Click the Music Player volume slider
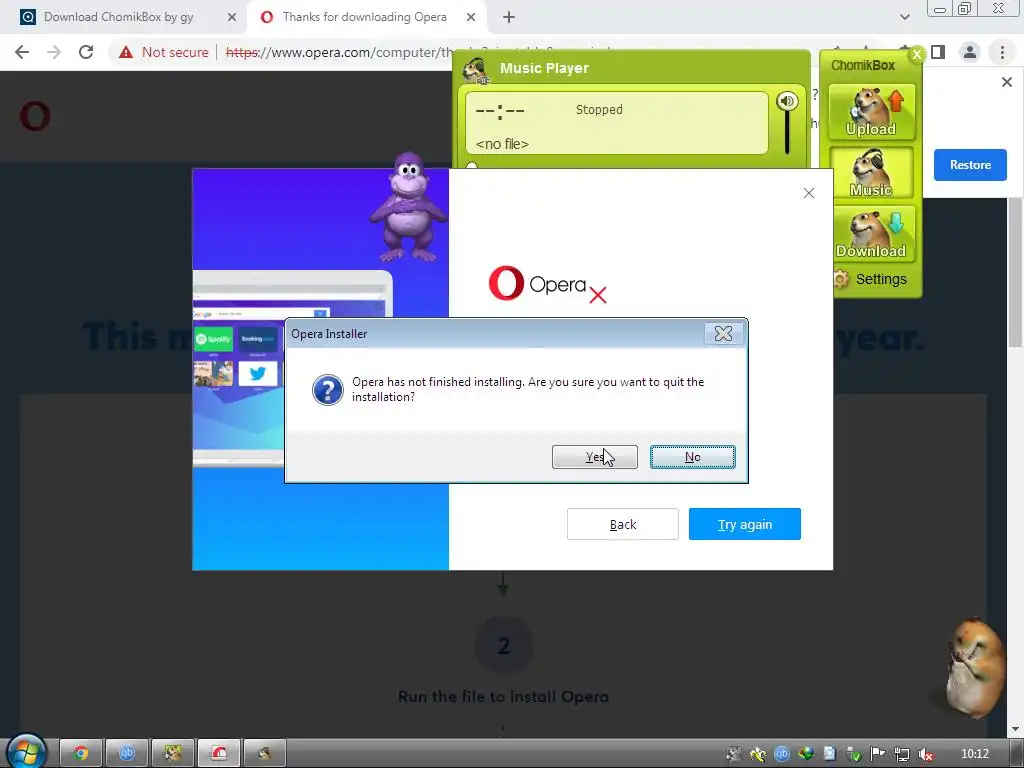The width and height of the screenshot is (1024, 768). point(787,134)
